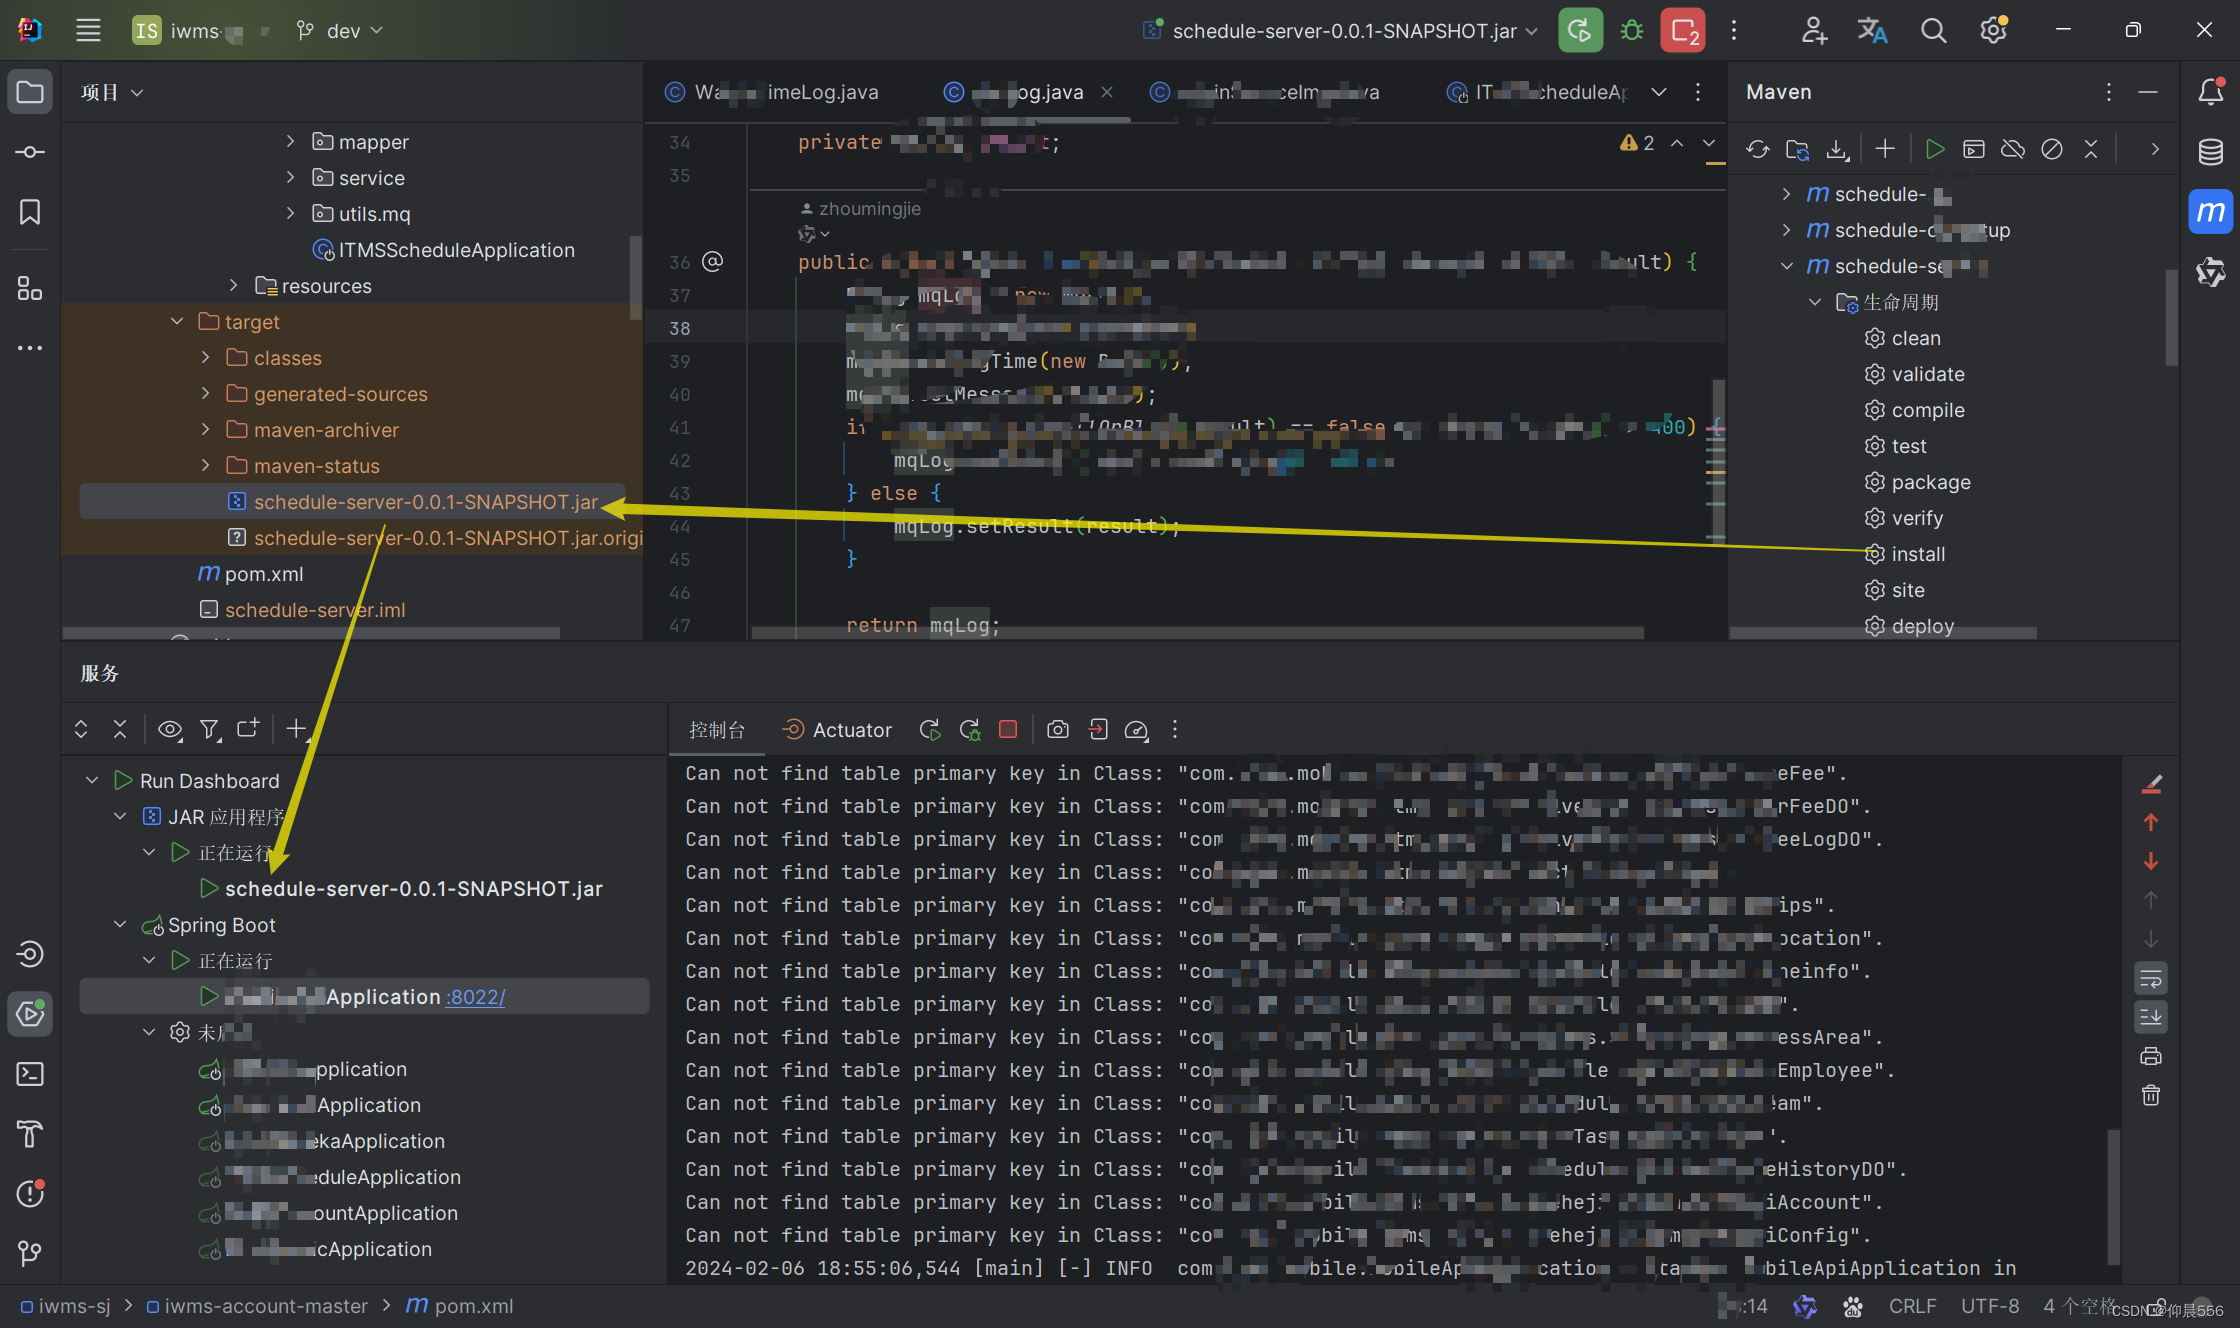Collapse the Run Dashboard node

[x=92, y=780]
